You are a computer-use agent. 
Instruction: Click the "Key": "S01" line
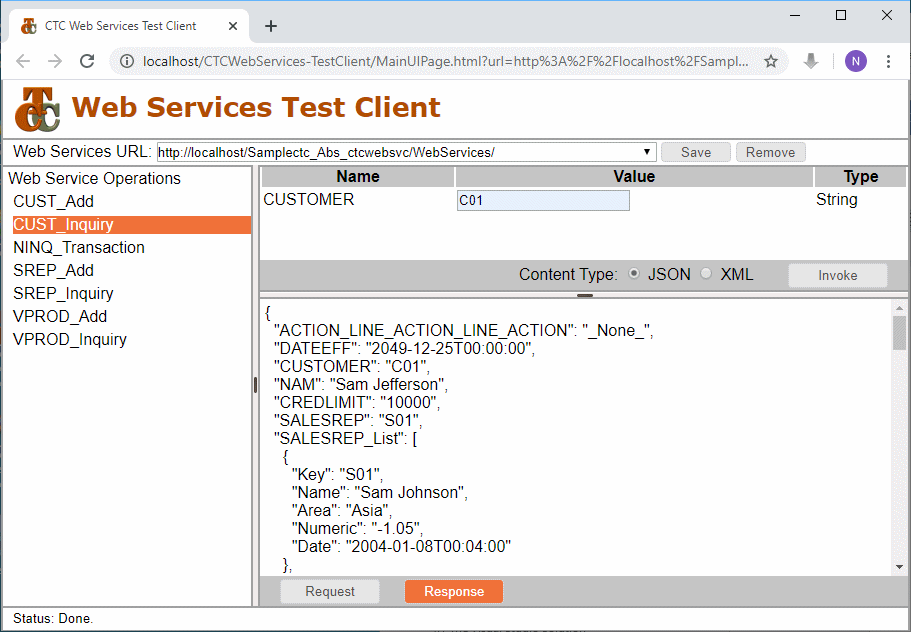(338, 475)
